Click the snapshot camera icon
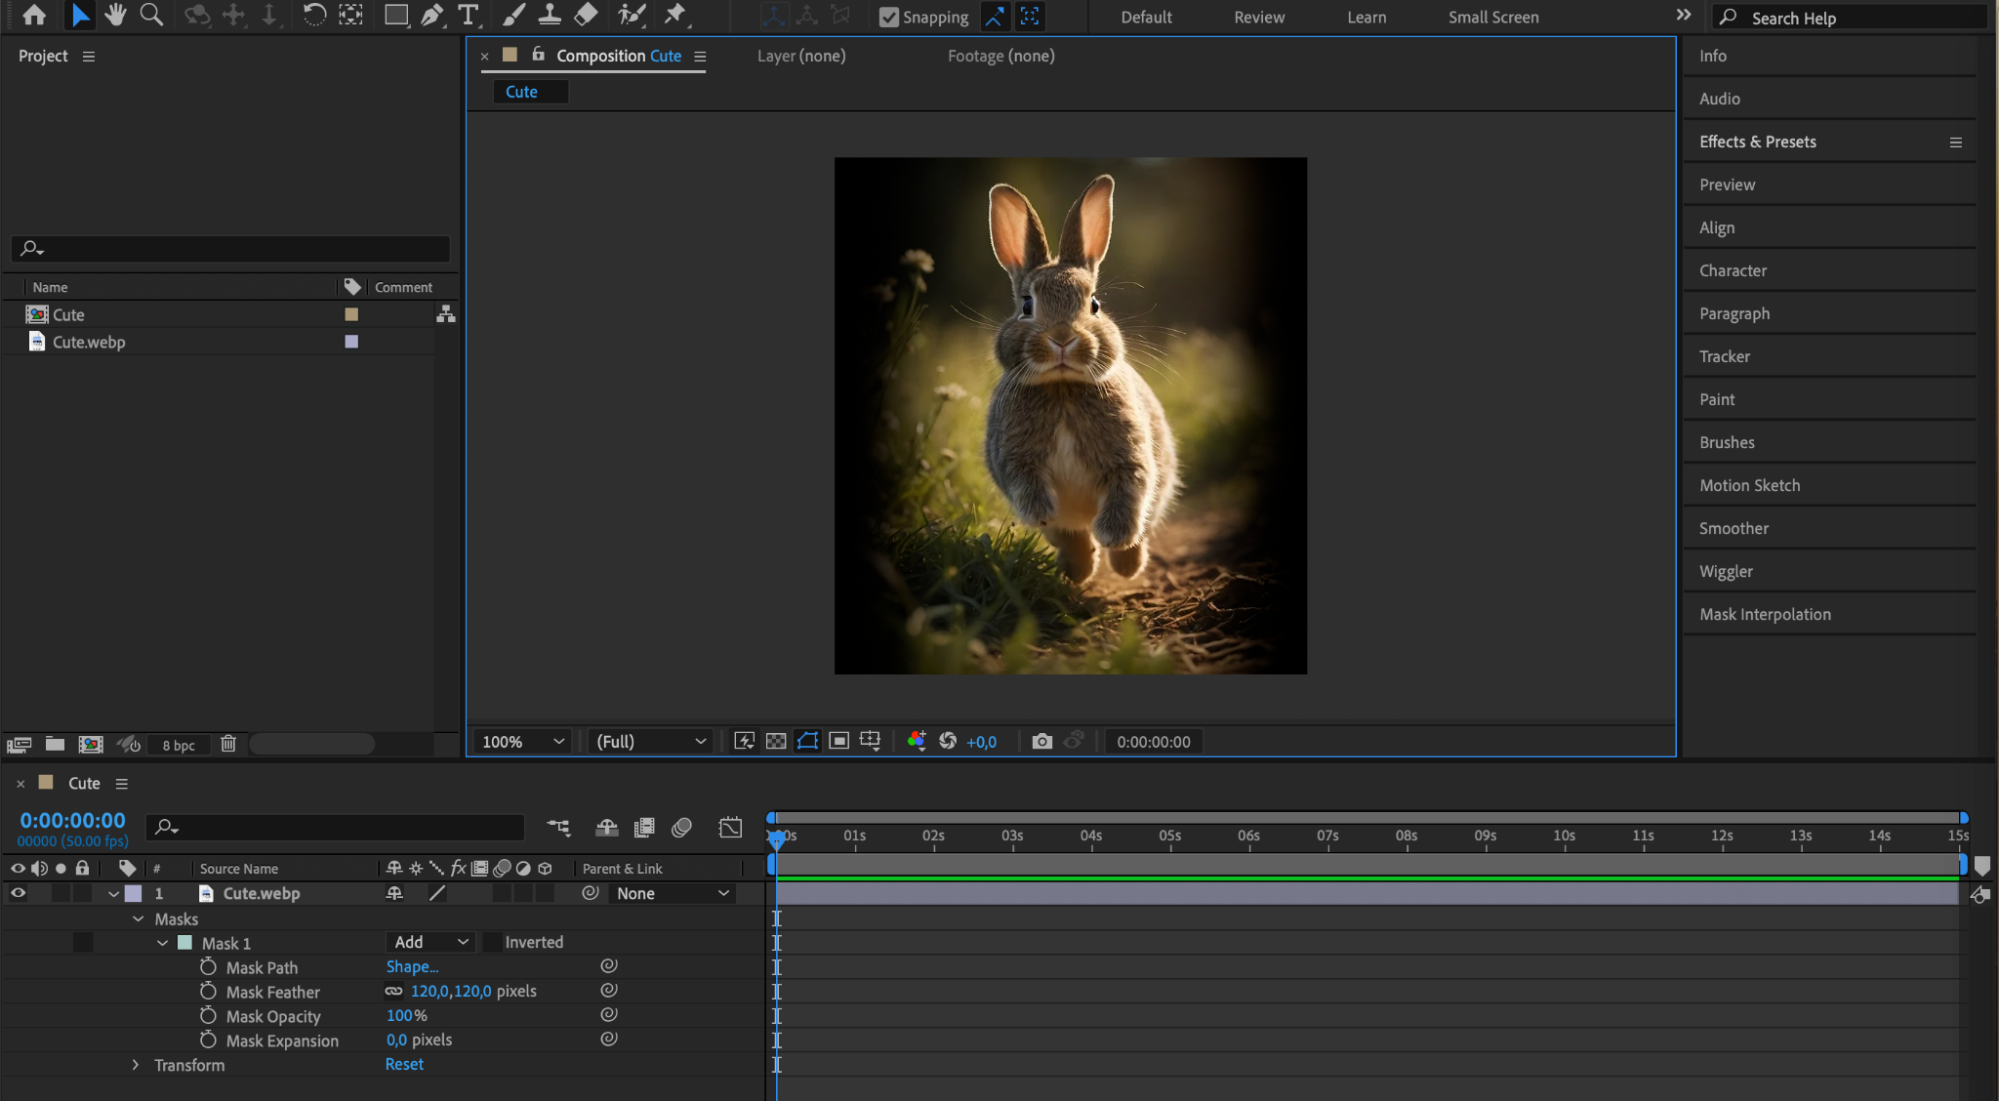 [1041, 741]
